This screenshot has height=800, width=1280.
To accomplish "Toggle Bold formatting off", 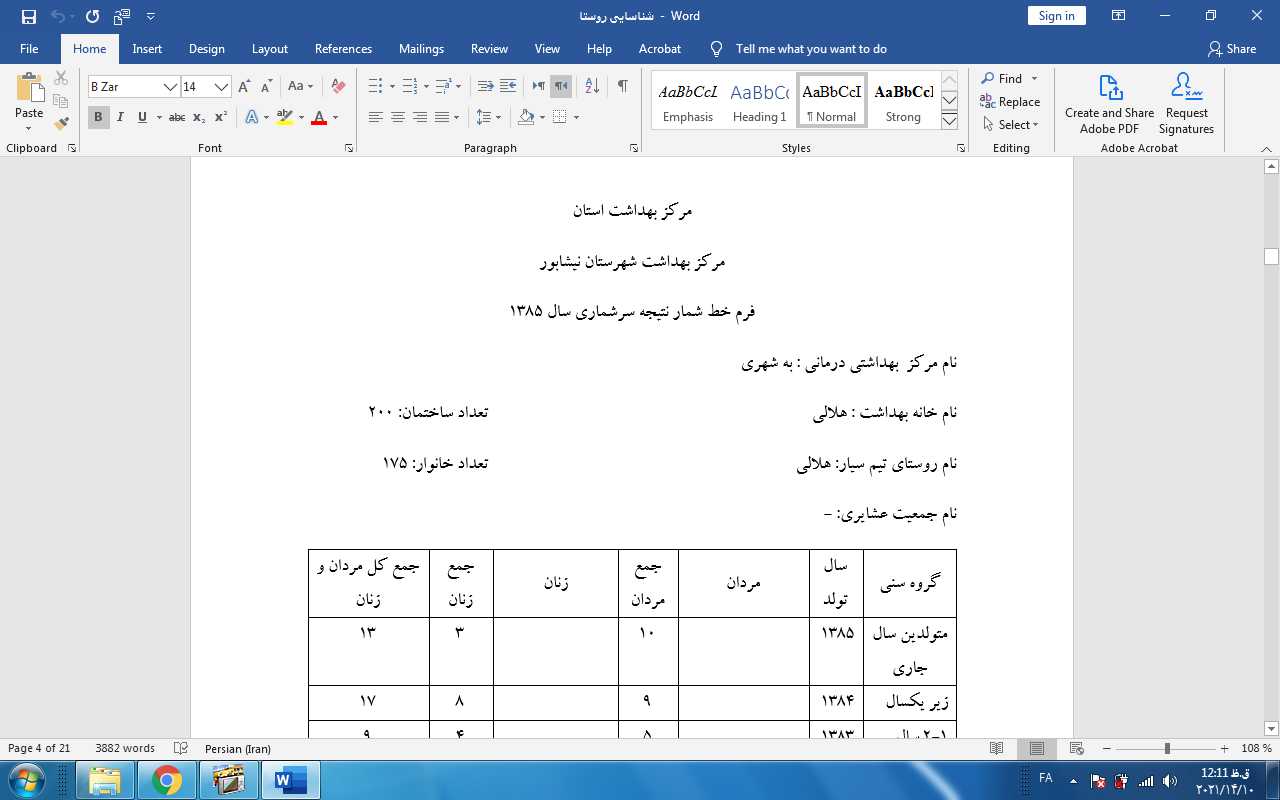I will point(98,118).
